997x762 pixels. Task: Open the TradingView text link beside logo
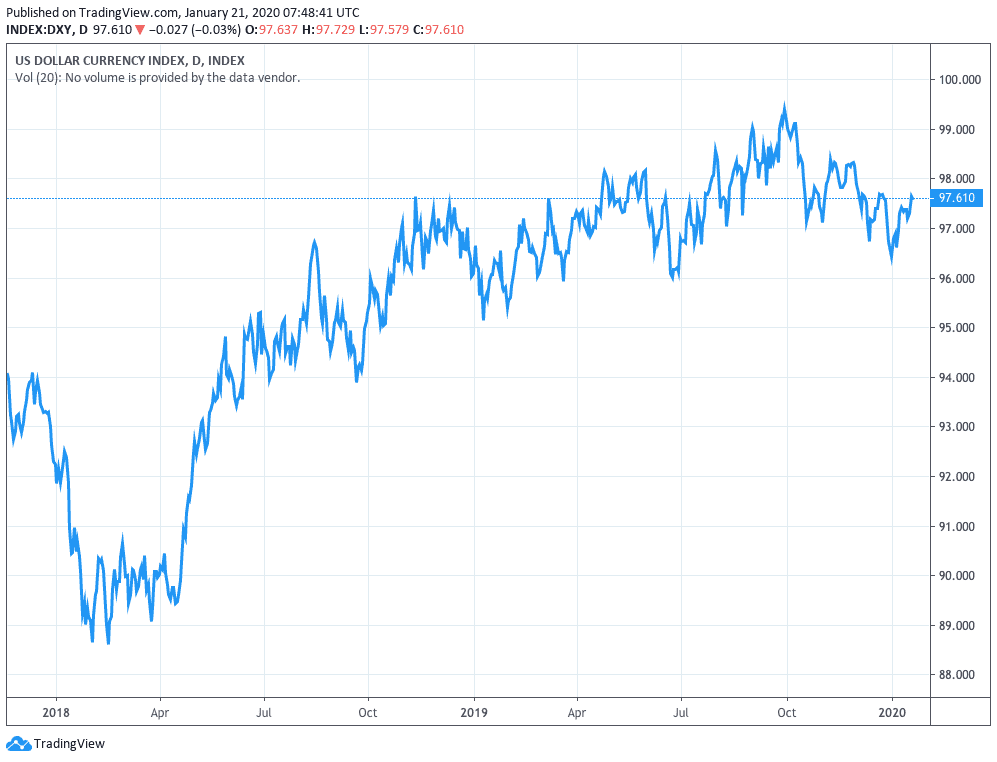69,744
